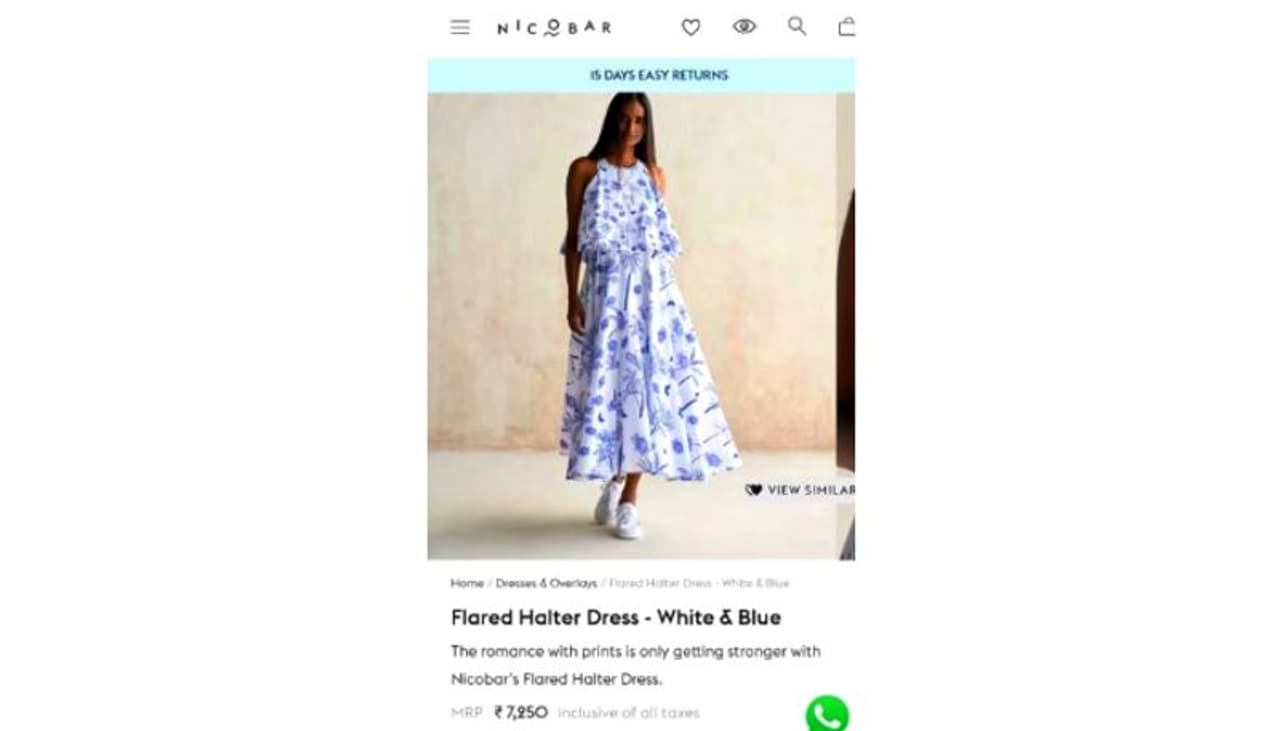
Task: Select the Flared Halter Dress breadcrumb item
Action: coord(699,583)
